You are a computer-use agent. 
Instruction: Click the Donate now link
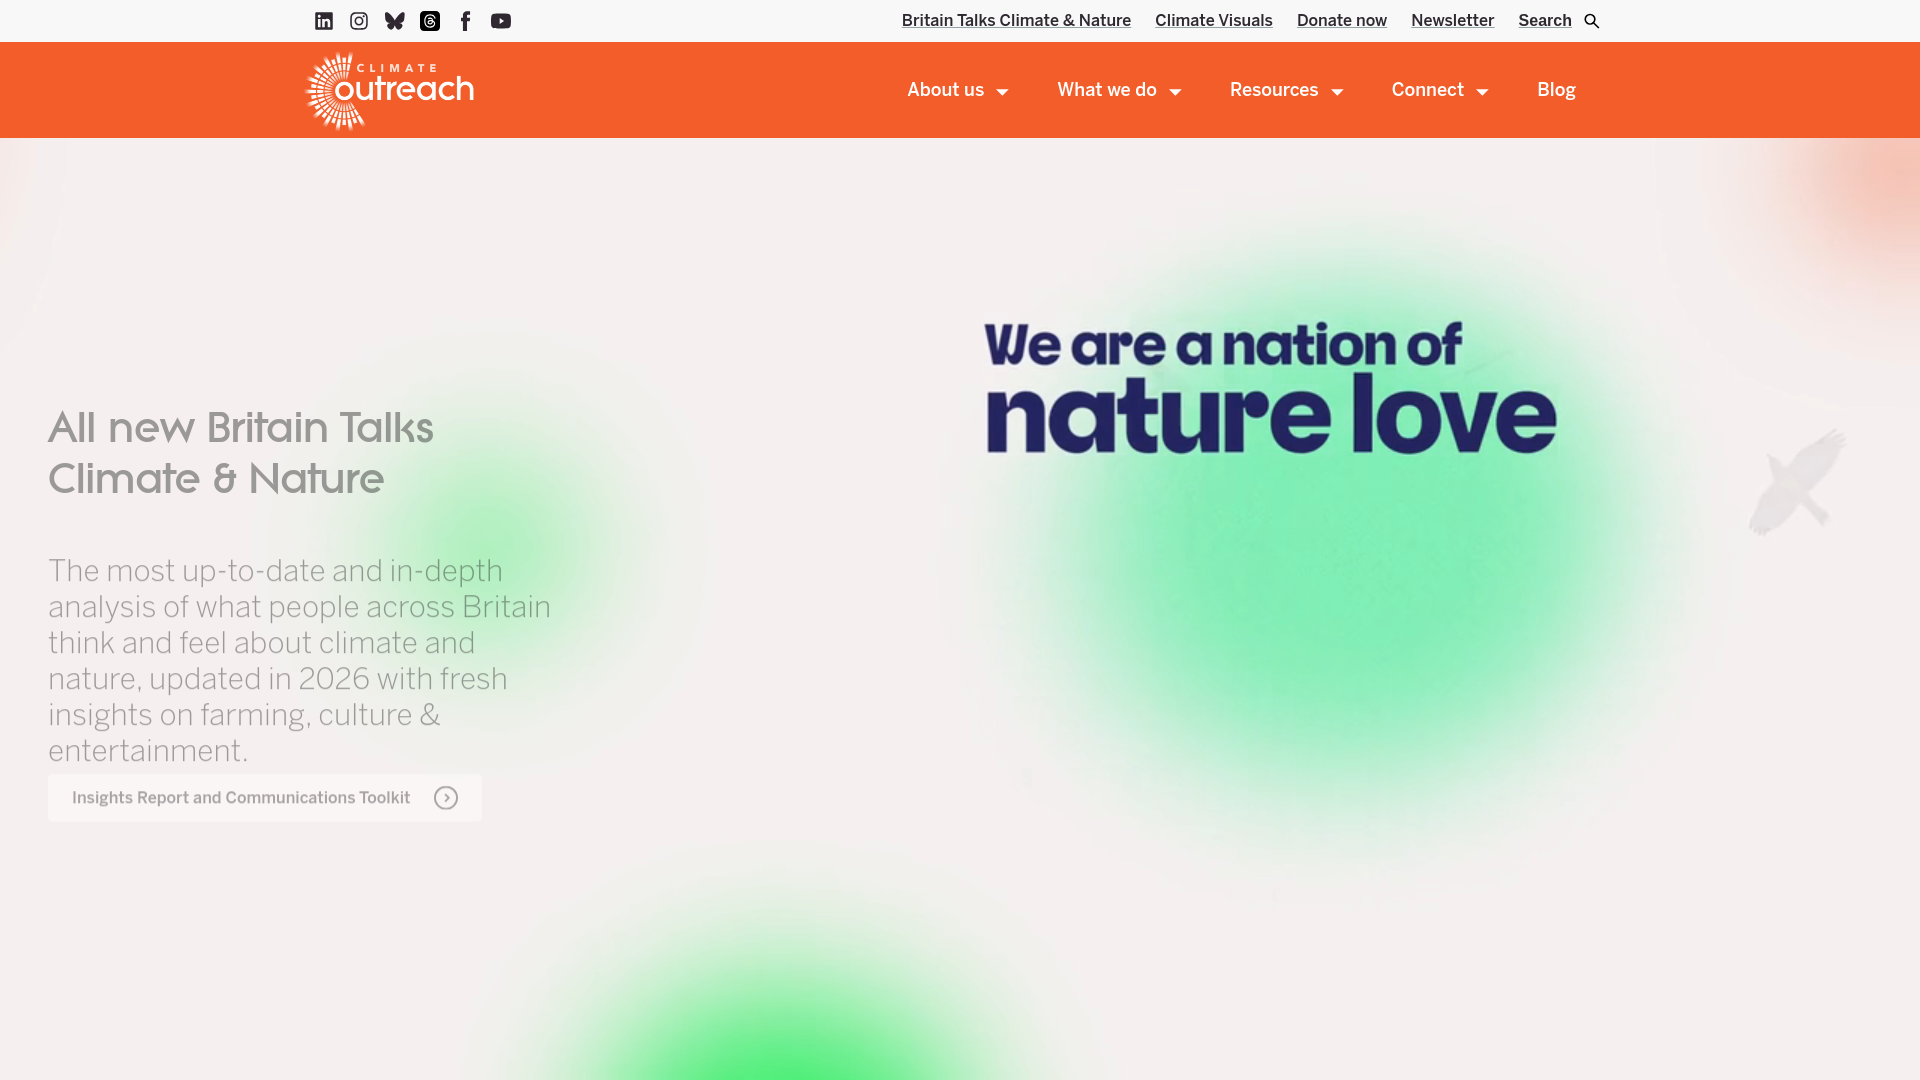(1341, 21)
